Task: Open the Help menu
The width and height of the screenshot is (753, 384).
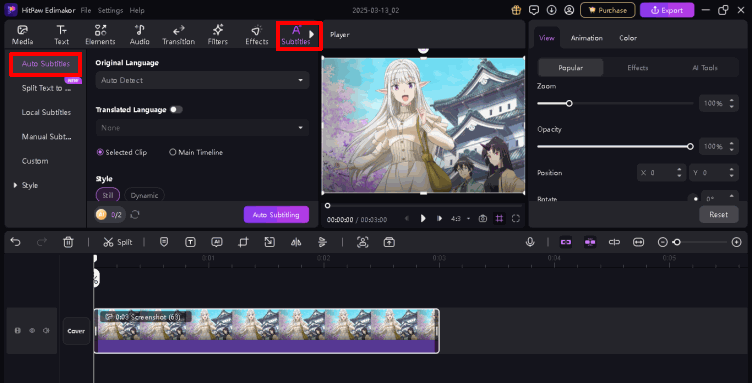Action: coord(137,10)
